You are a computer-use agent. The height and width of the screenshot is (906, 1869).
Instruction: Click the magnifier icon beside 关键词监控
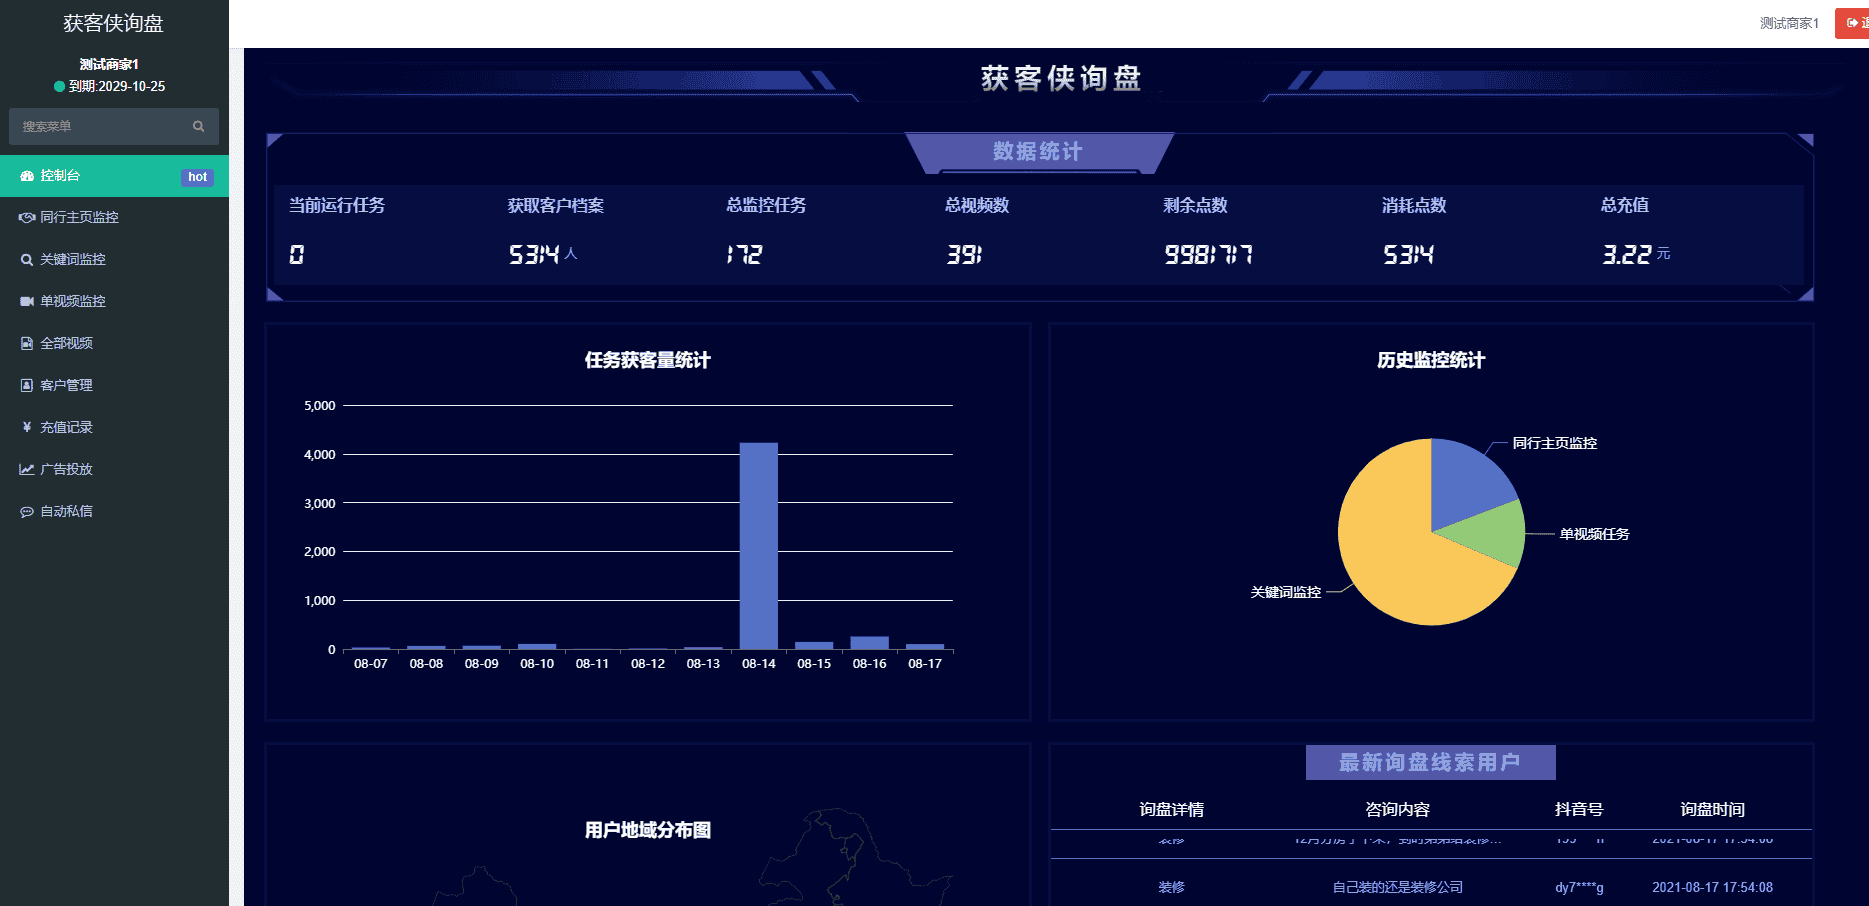click(26, 259)
